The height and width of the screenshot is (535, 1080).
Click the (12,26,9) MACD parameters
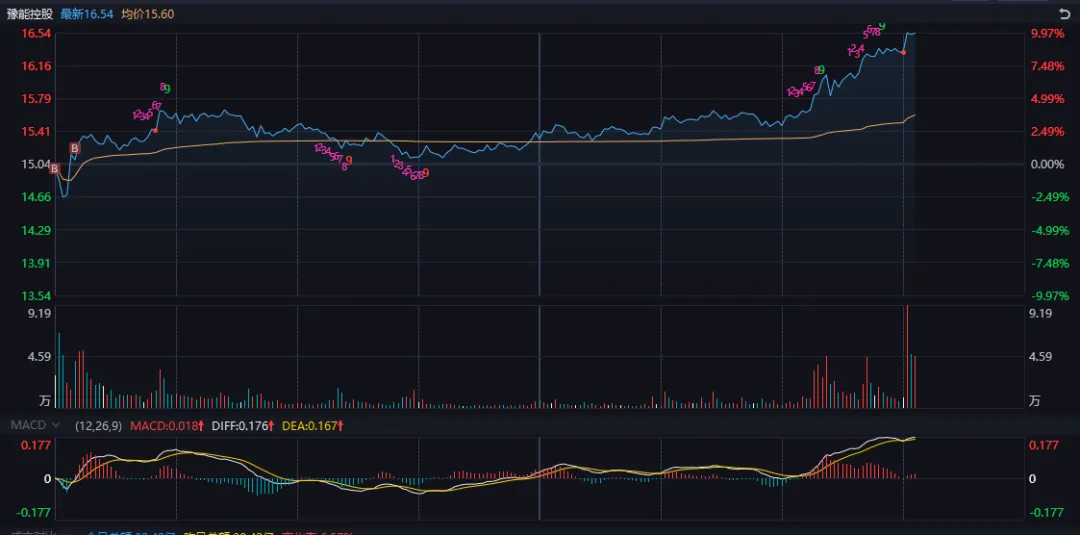click(x=100, y=426)
